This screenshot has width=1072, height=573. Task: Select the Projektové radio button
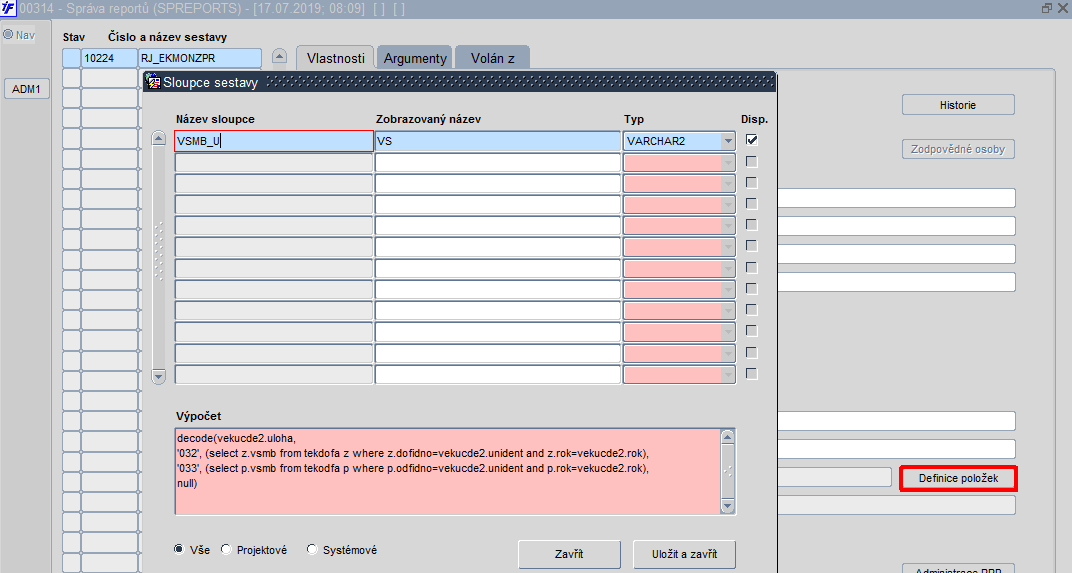click(226, 549)
